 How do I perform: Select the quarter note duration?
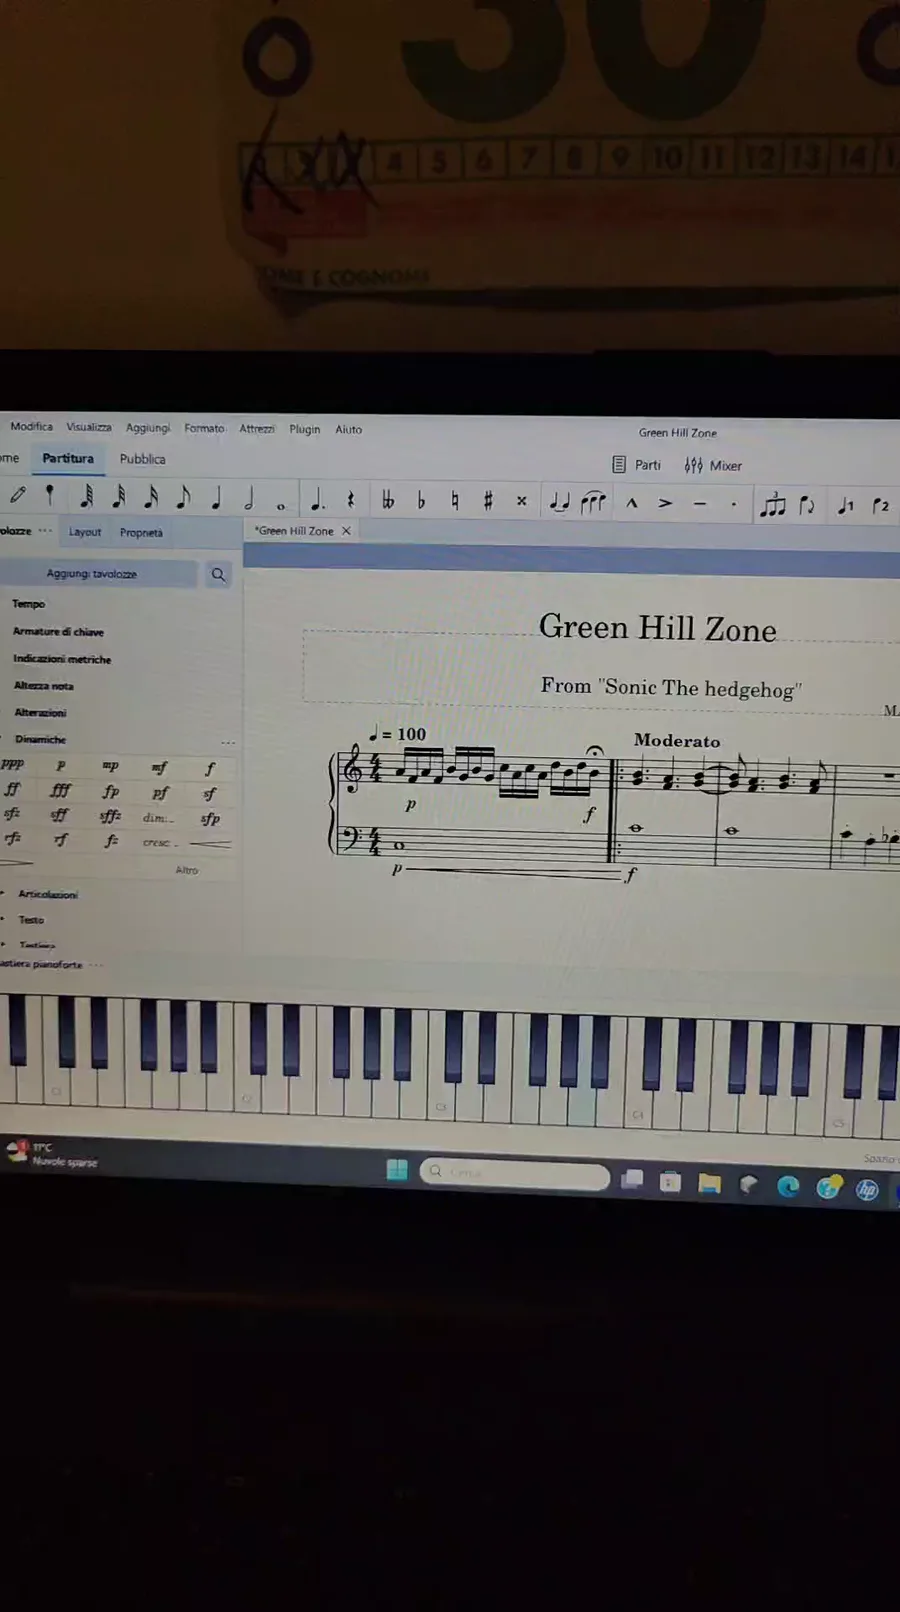coord(216,497)
